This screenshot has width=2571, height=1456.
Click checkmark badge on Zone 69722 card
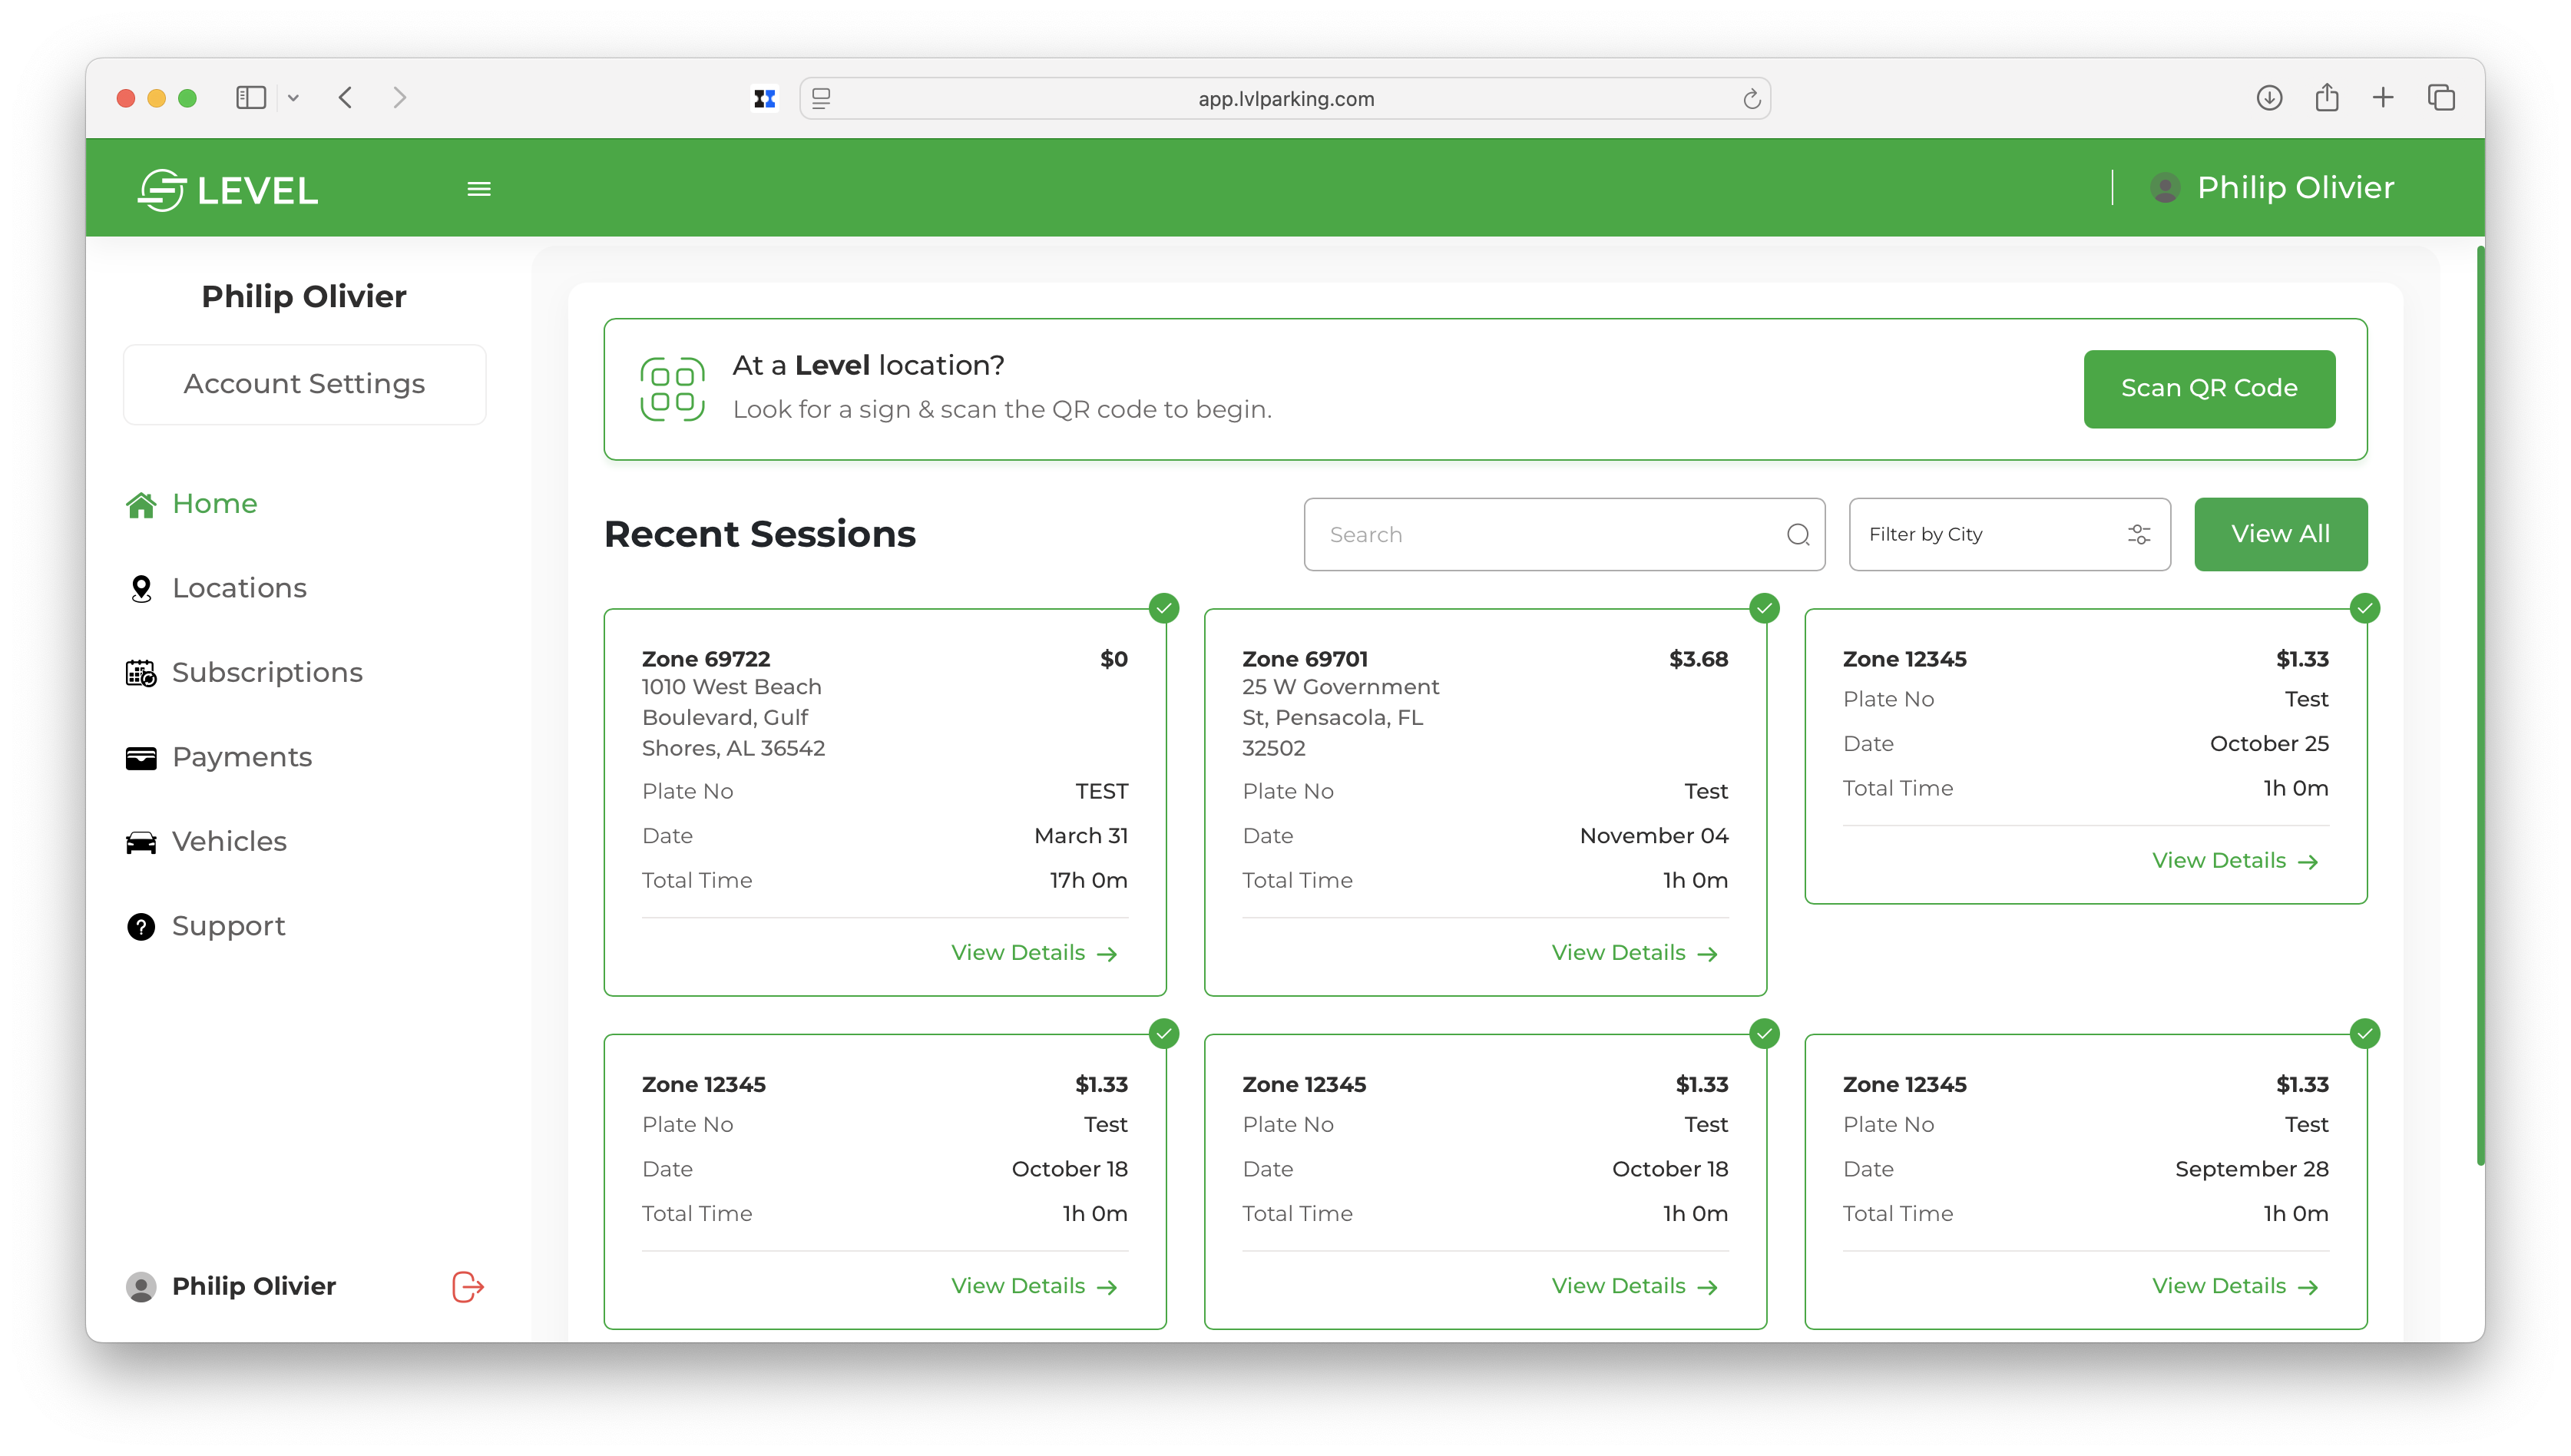[1164, 608]
